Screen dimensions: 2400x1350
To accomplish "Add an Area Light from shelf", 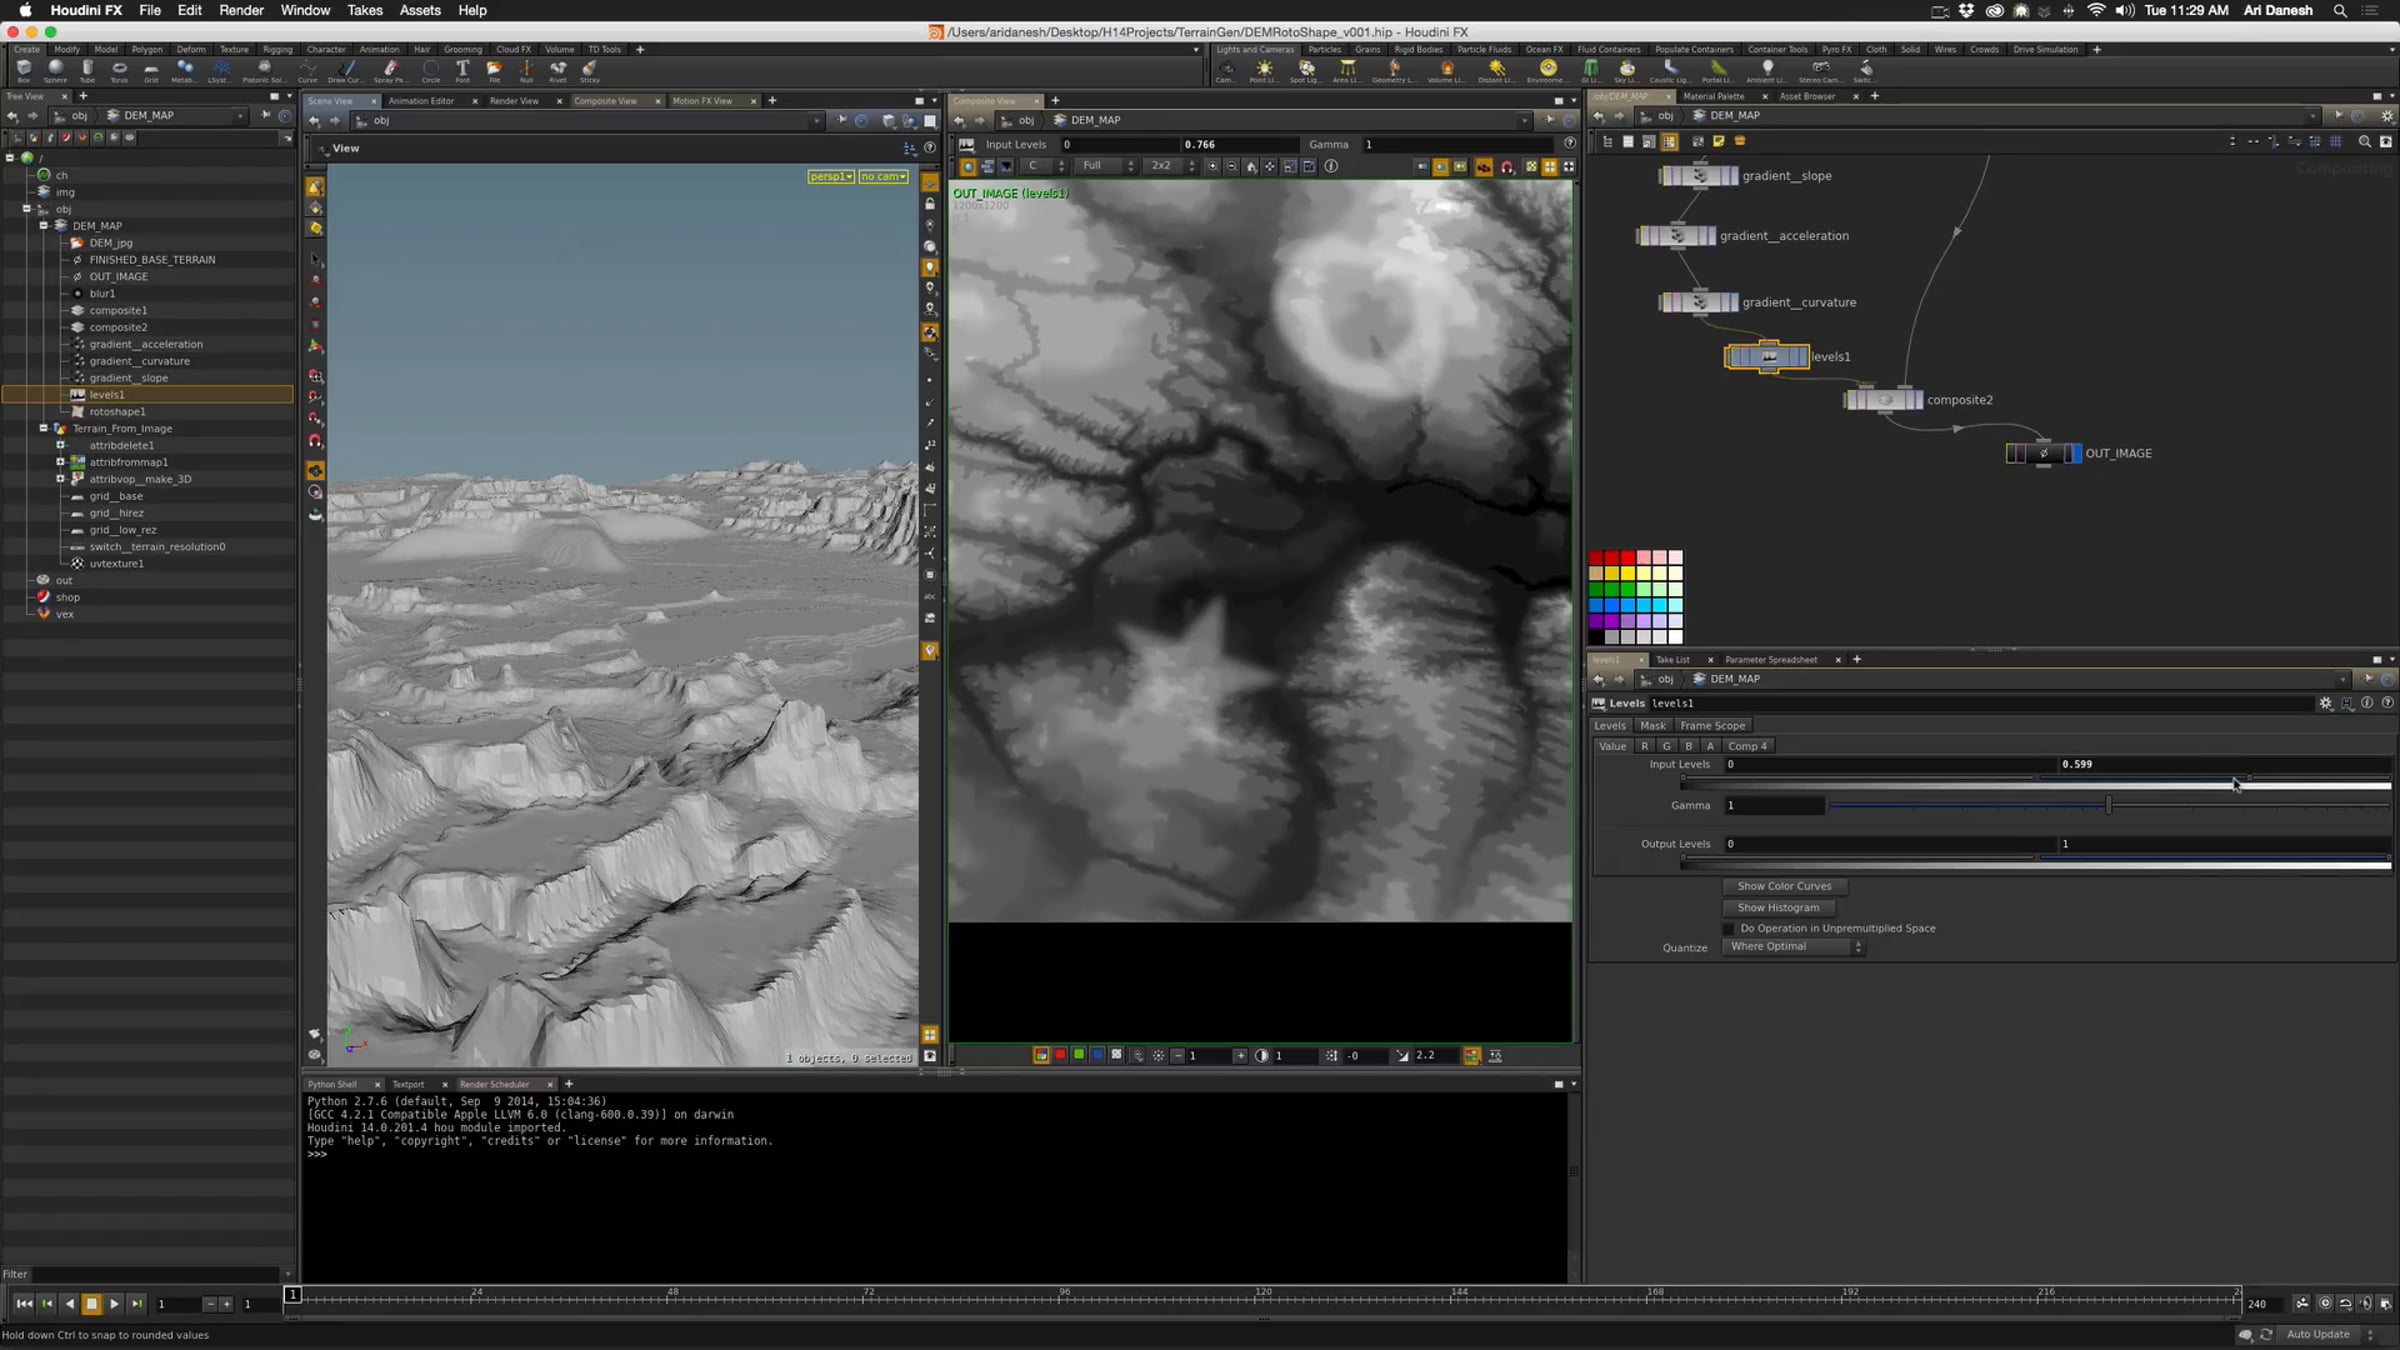I will tap(1347, 70).
